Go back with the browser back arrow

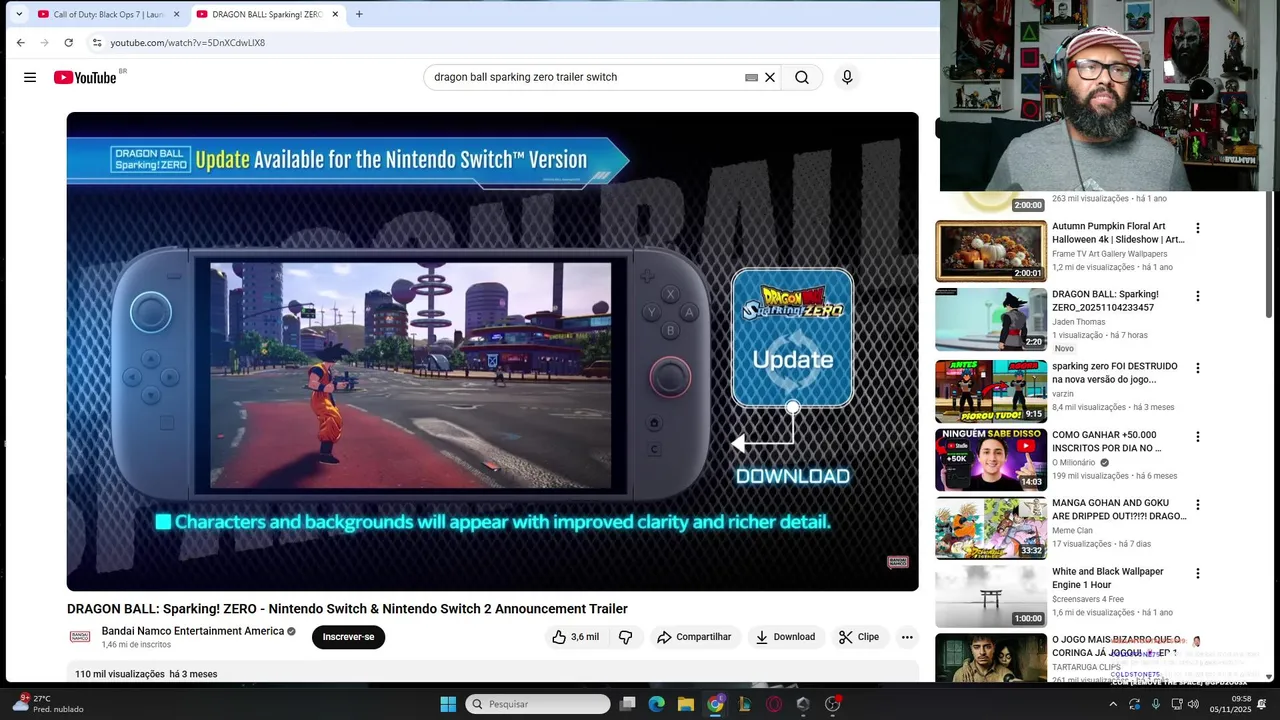[x=20, y=43]
